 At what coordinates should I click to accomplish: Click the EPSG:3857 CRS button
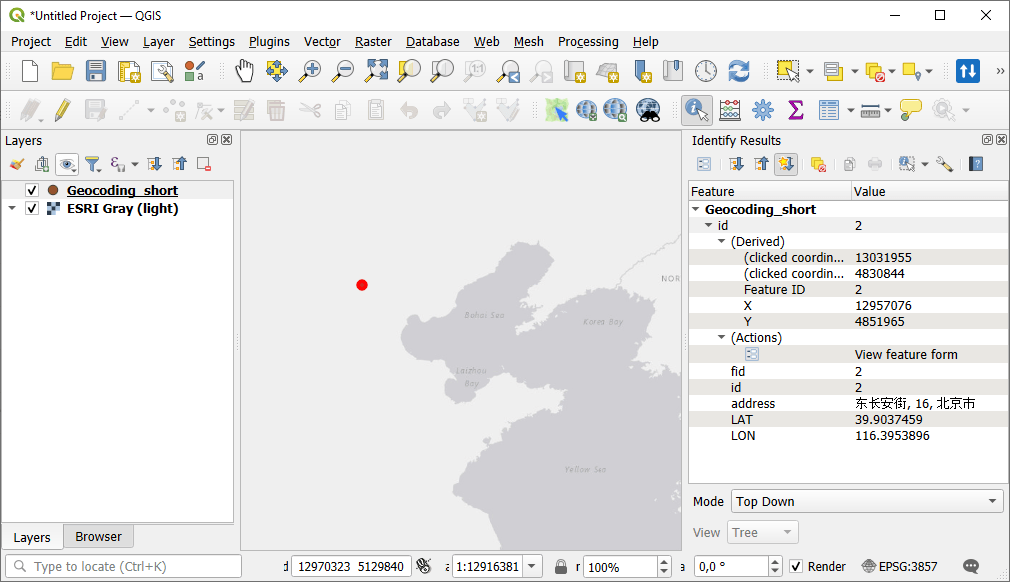pos(900,567)
